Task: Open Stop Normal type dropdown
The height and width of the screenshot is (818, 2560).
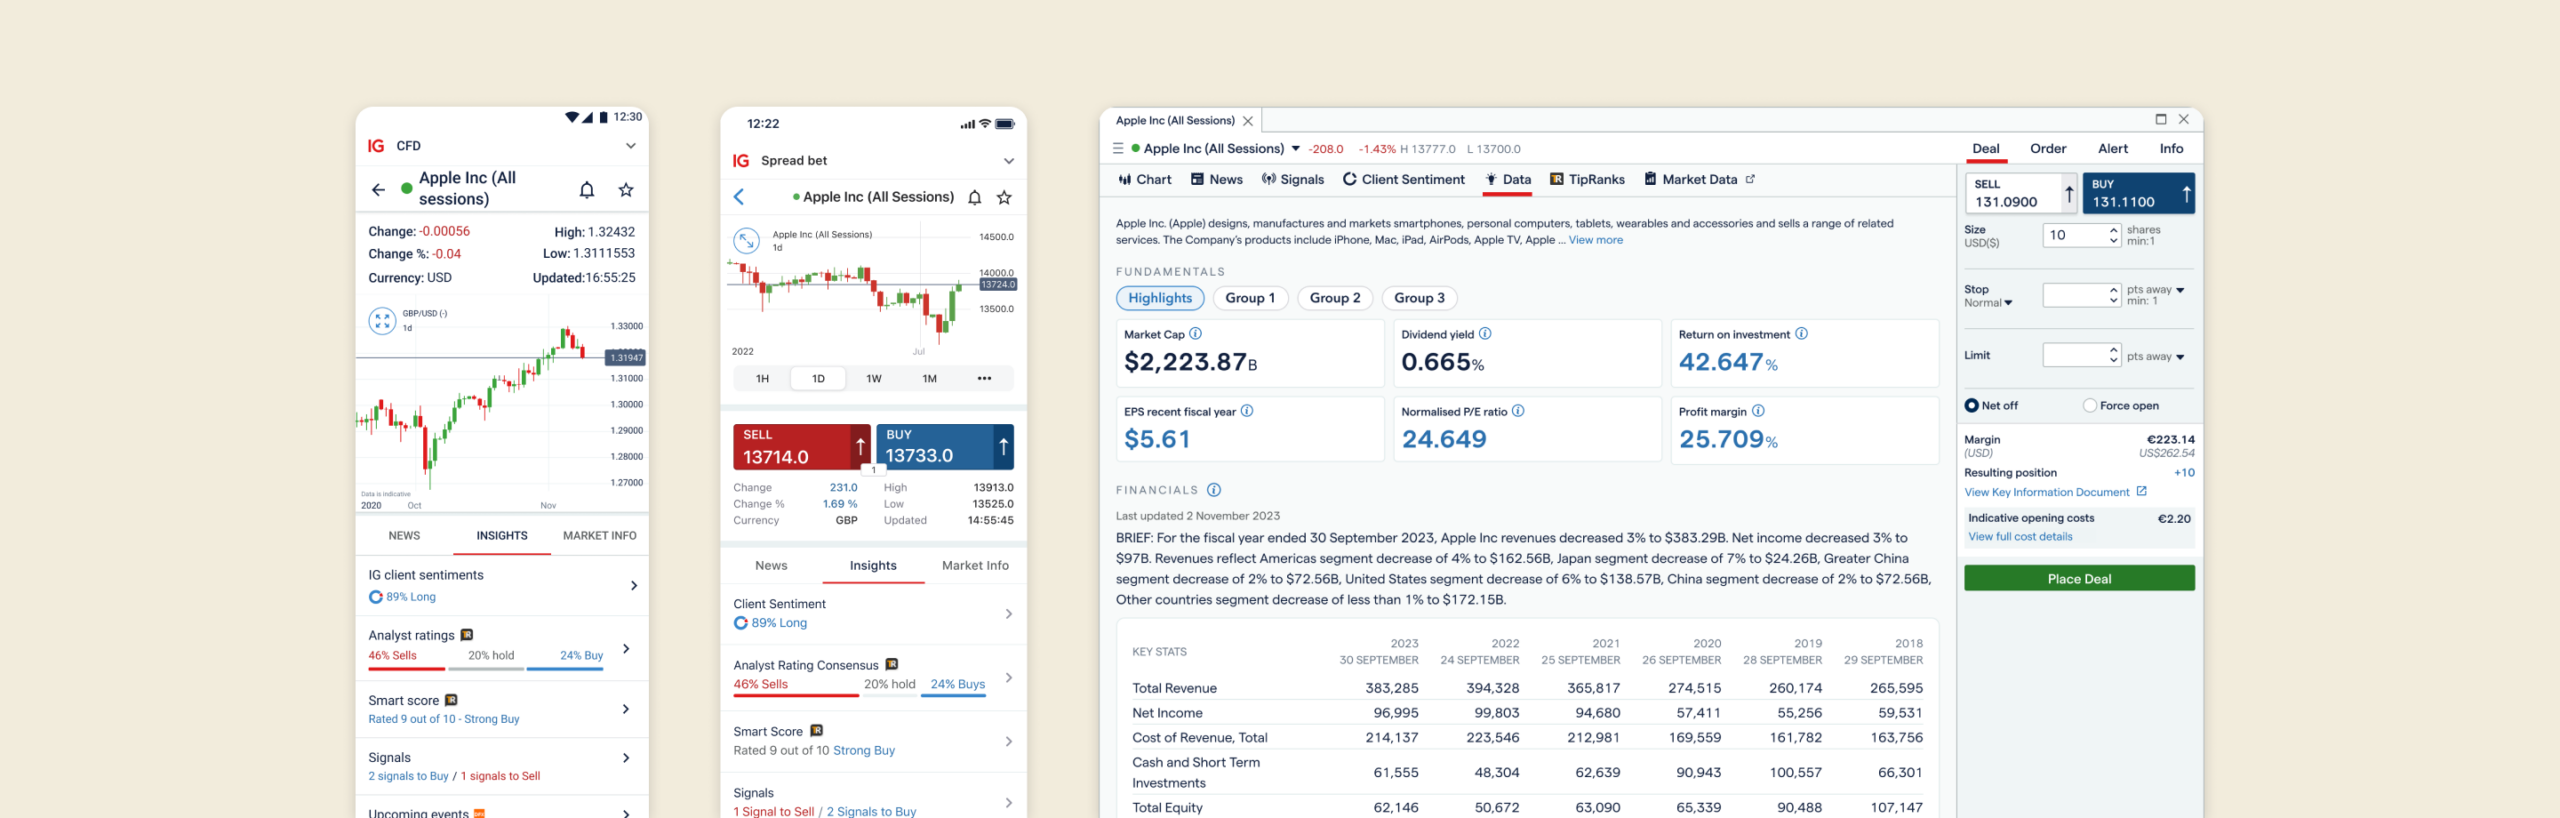Action: [x=1988, y=303]
